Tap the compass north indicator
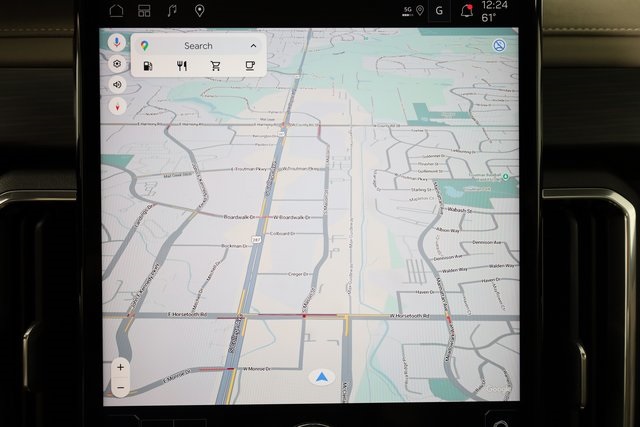The image size is (640, 427). (x=118, y=107)
